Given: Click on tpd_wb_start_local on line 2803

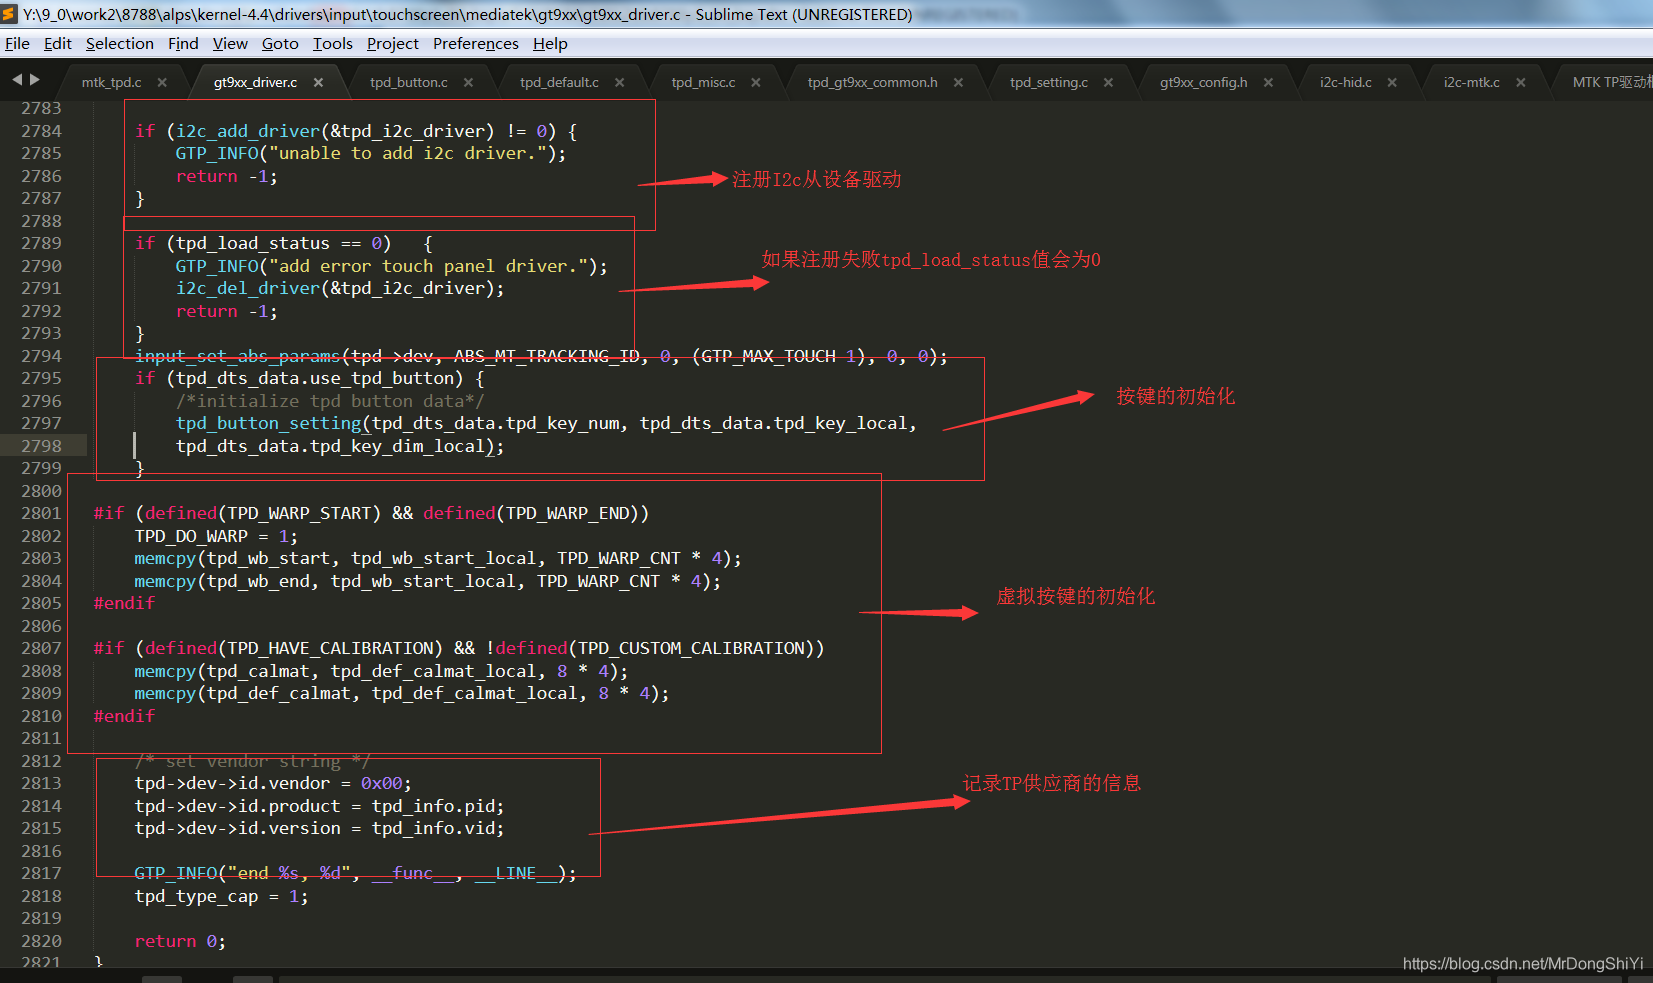Looking at the screenshot, I should coord(443,558).
